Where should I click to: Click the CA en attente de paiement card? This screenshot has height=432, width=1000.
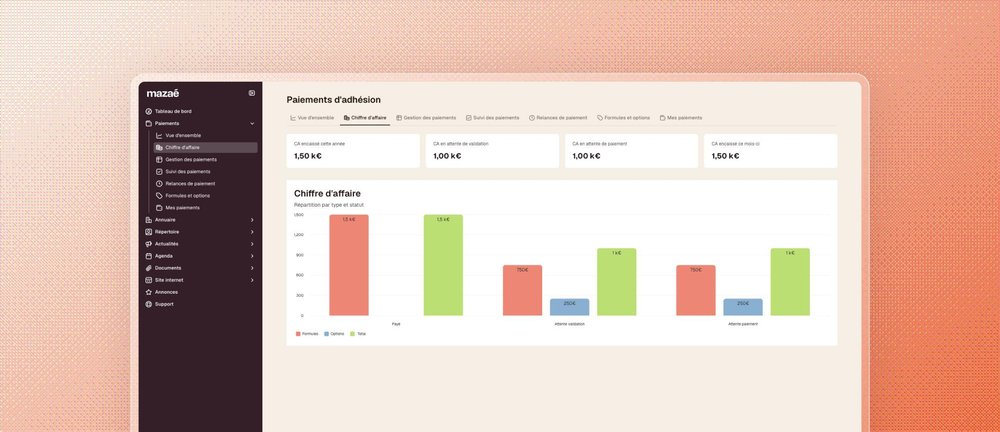pyautogui.click(x=631, y=151)
